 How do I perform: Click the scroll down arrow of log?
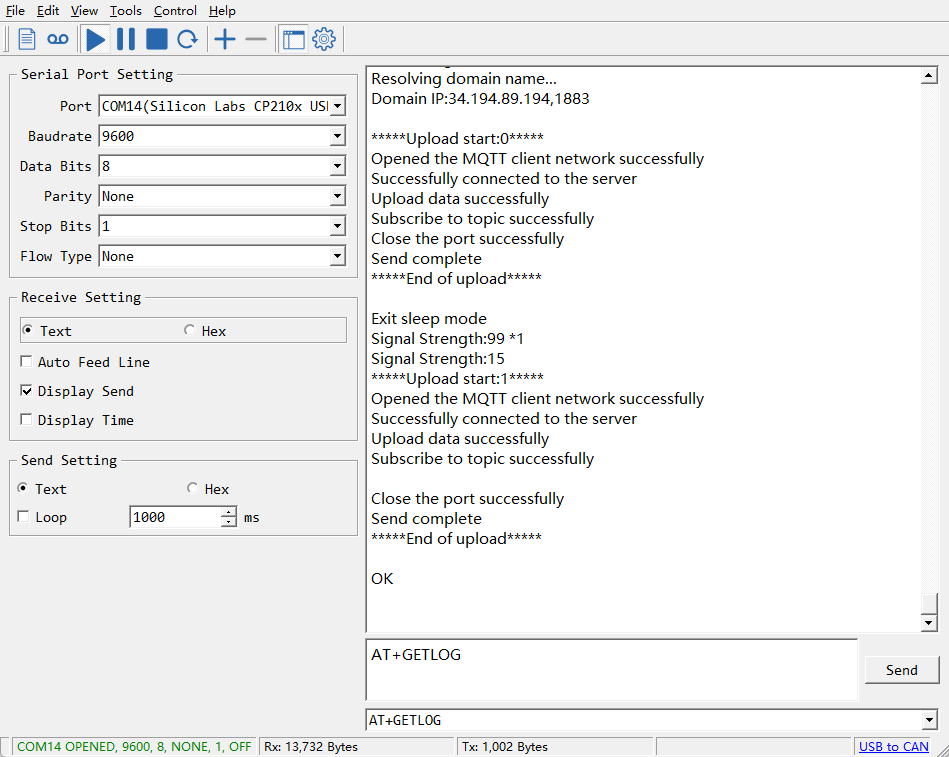pos(929,623)
